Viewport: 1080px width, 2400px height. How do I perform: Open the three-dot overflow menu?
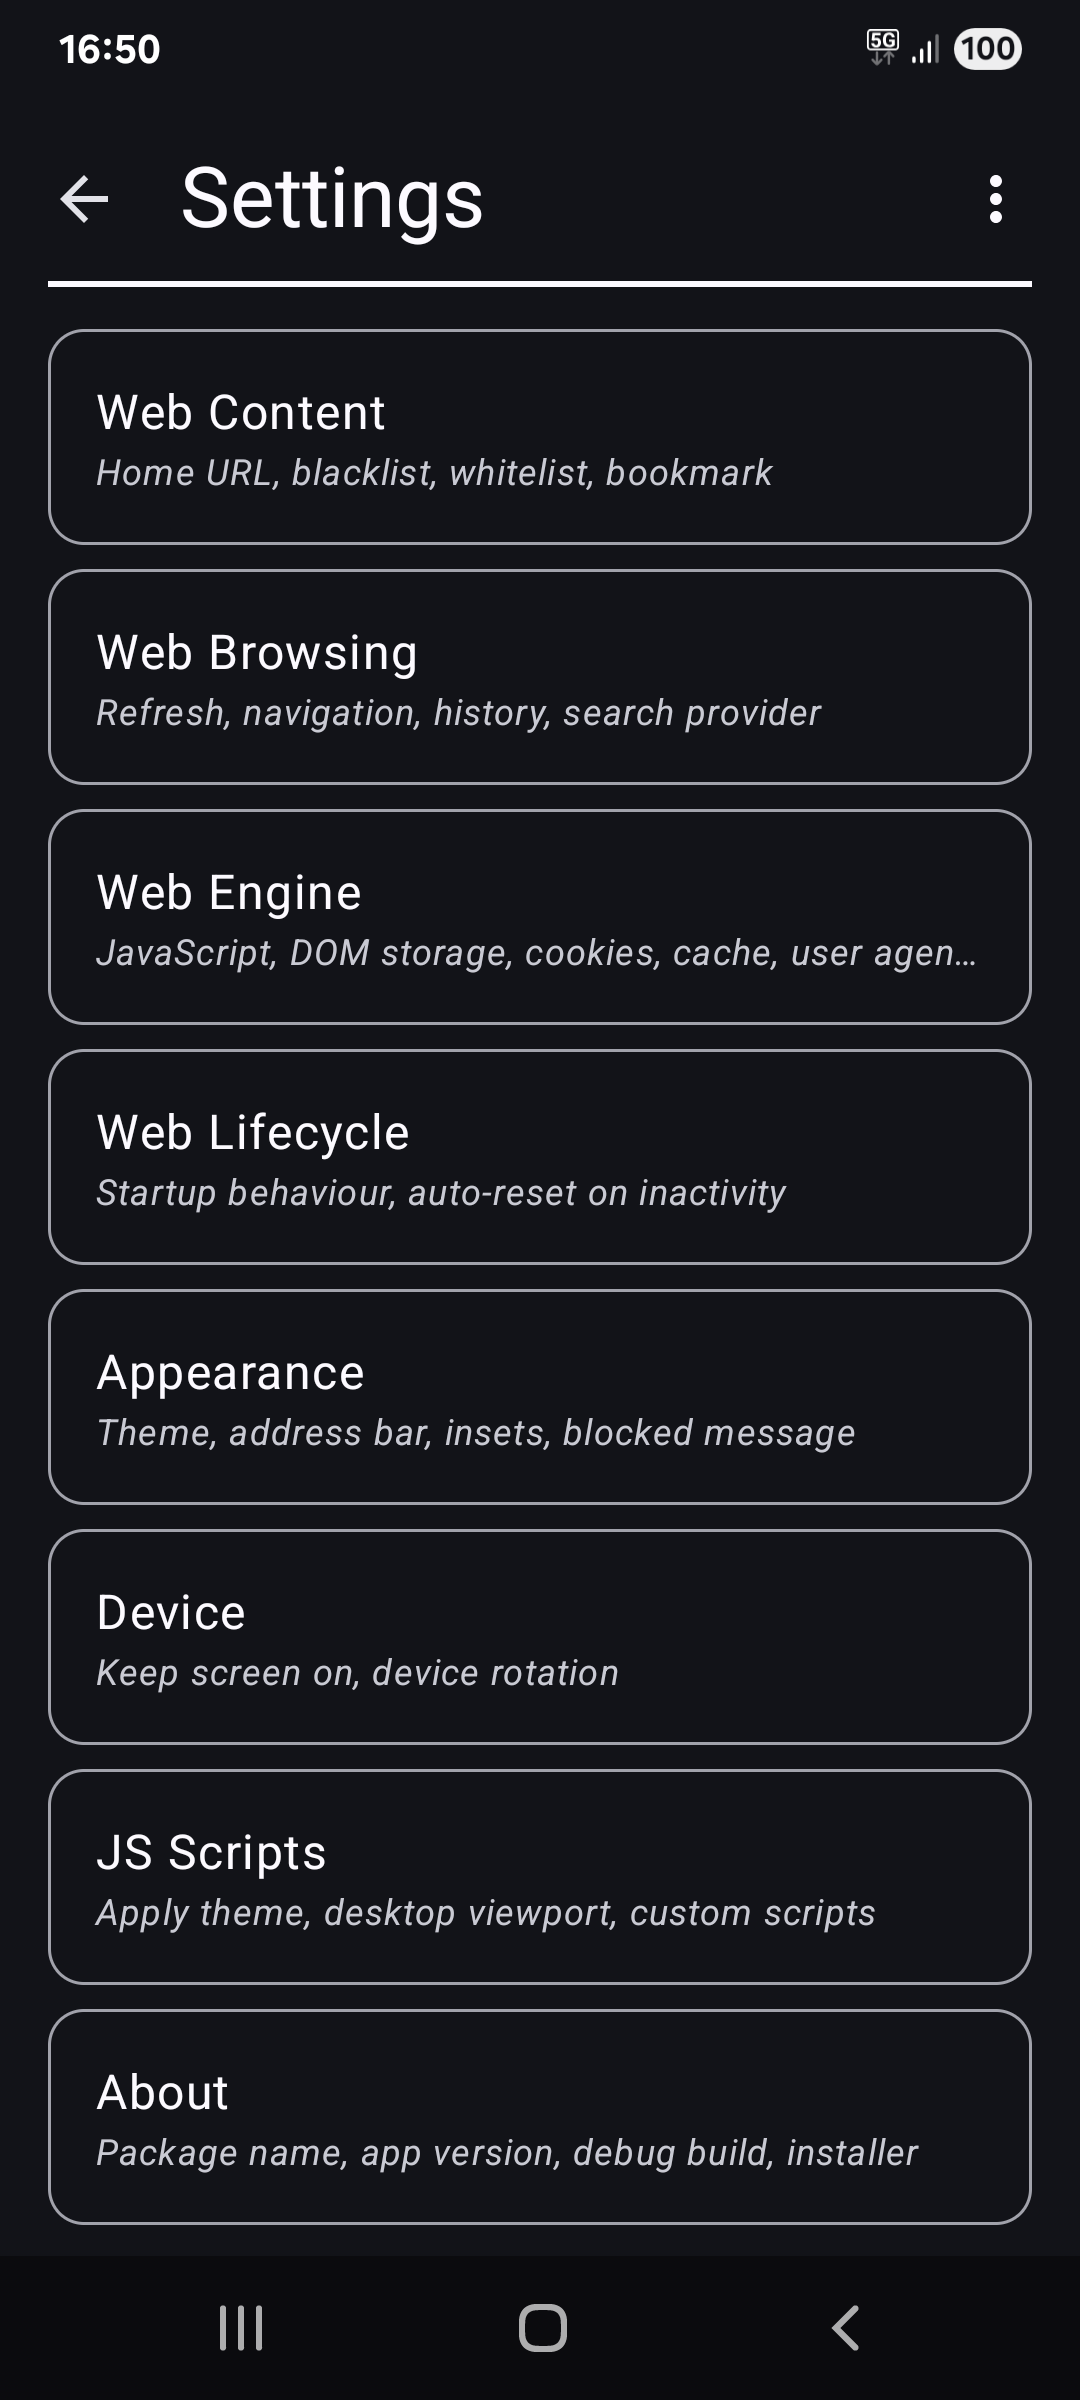995,199
